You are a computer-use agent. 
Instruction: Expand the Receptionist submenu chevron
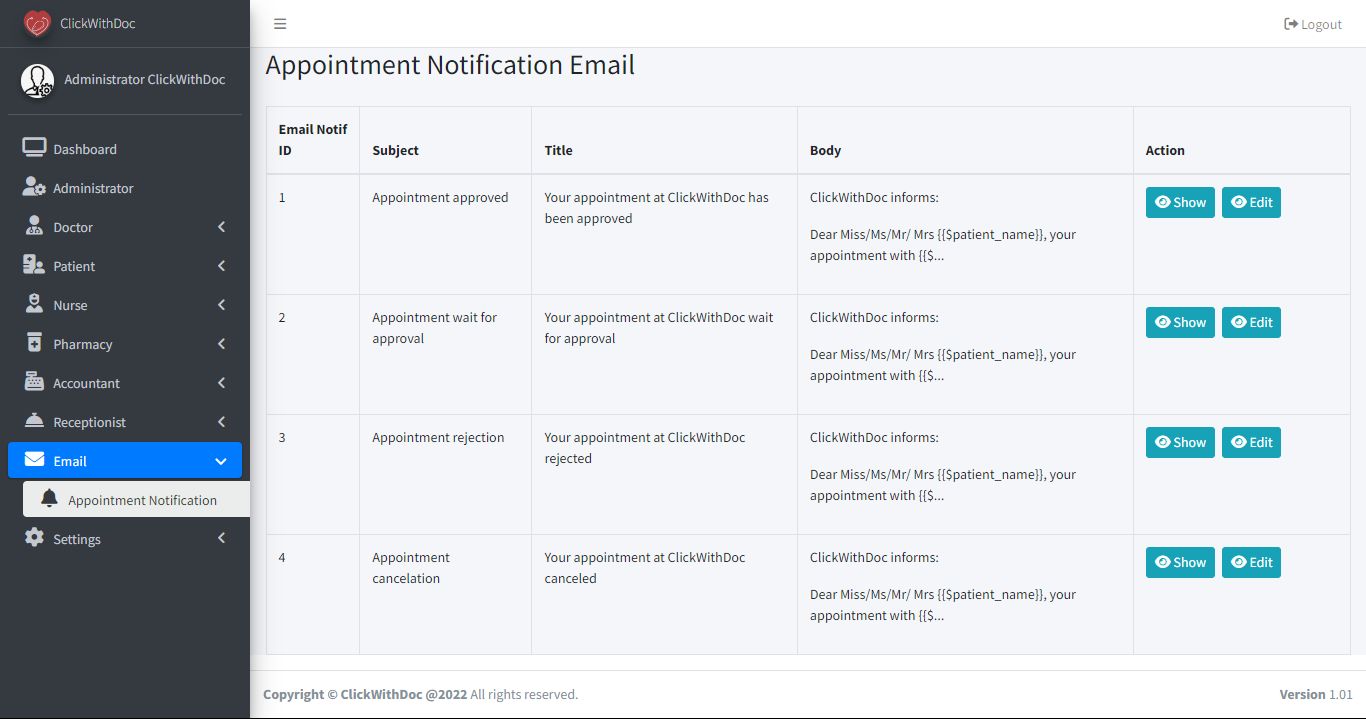[x=221, y=422]
